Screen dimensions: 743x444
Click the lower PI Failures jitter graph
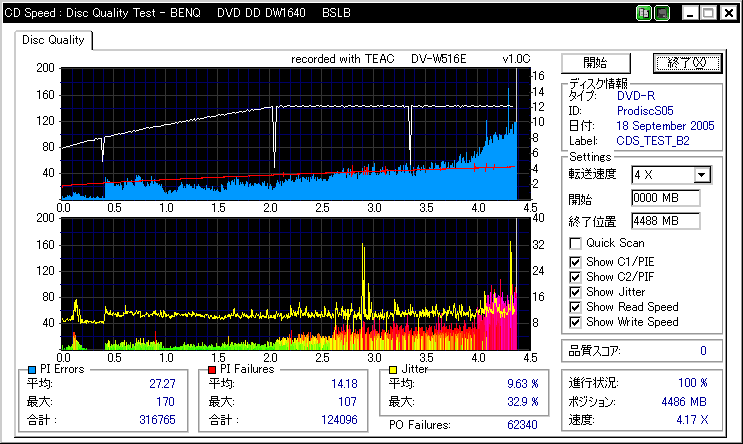pos(295,284)
